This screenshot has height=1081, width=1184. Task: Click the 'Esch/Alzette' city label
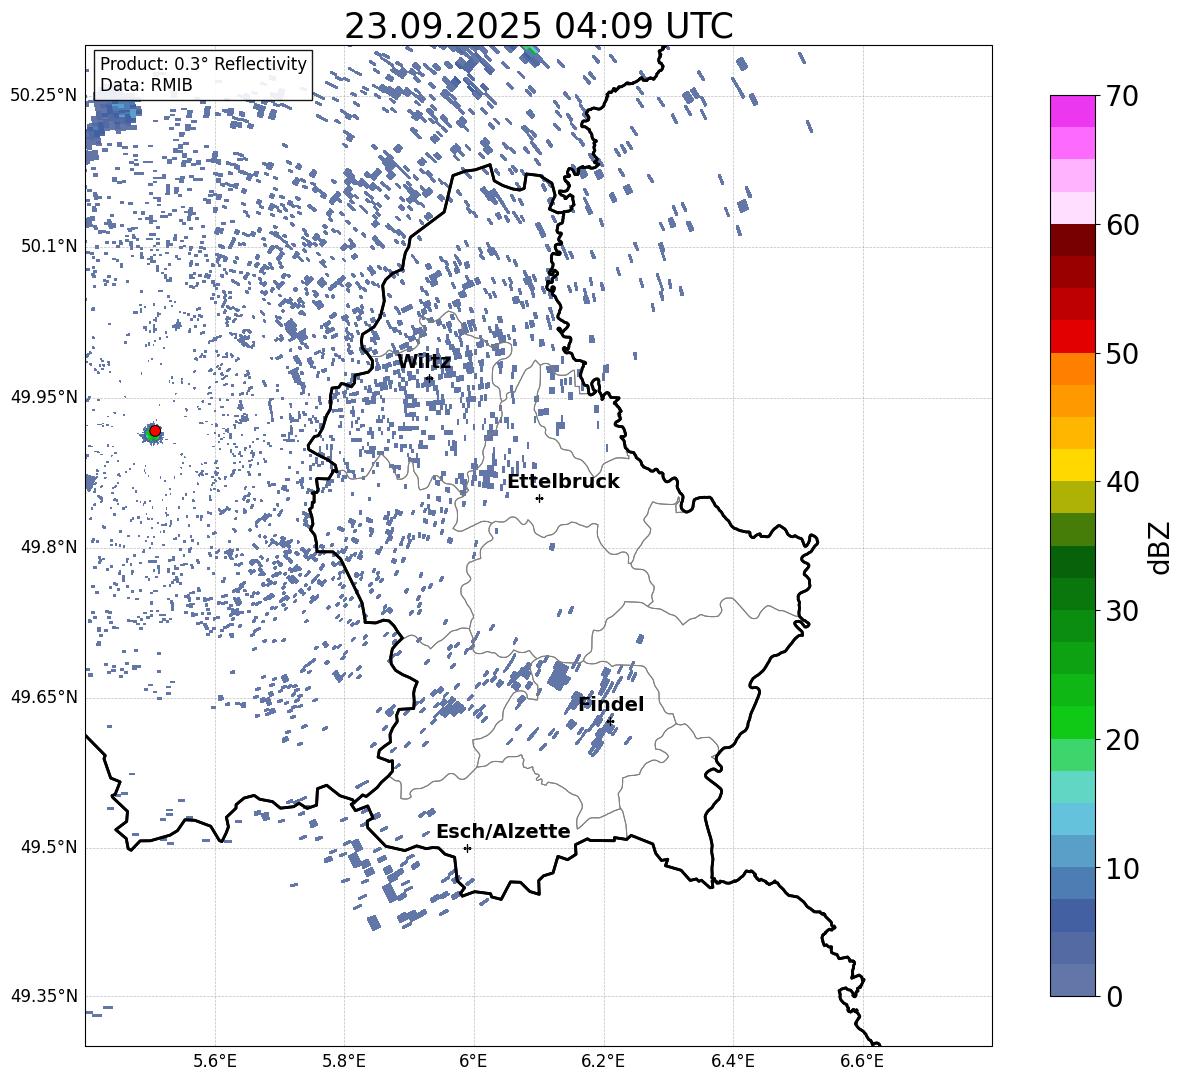tap(503, 832)
